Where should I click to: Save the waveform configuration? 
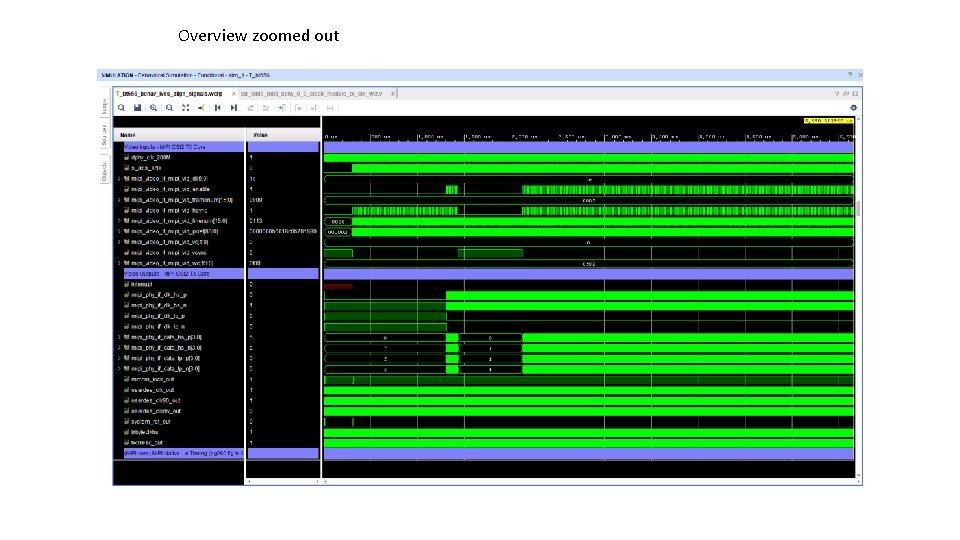coord(137,108)
